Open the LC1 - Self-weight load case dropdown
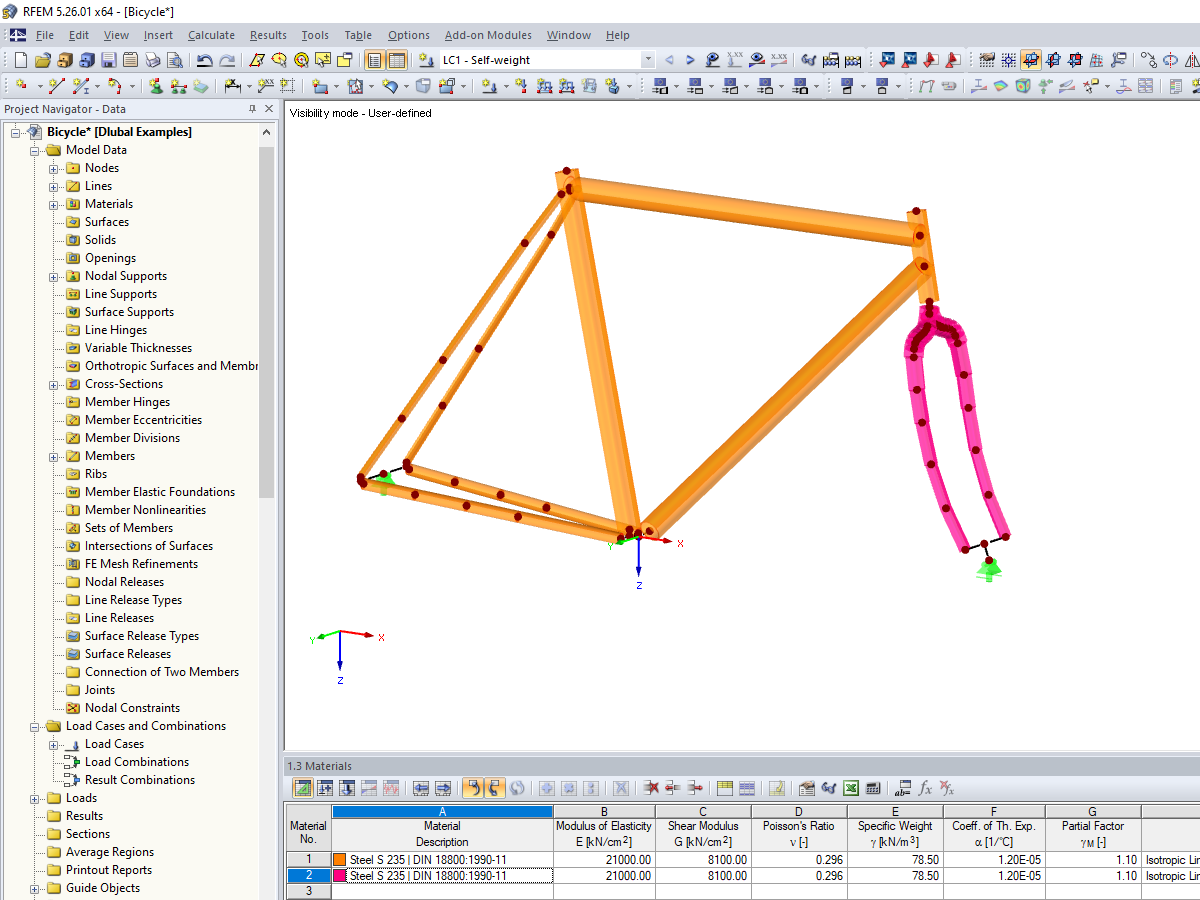 [x=647, y=60]
